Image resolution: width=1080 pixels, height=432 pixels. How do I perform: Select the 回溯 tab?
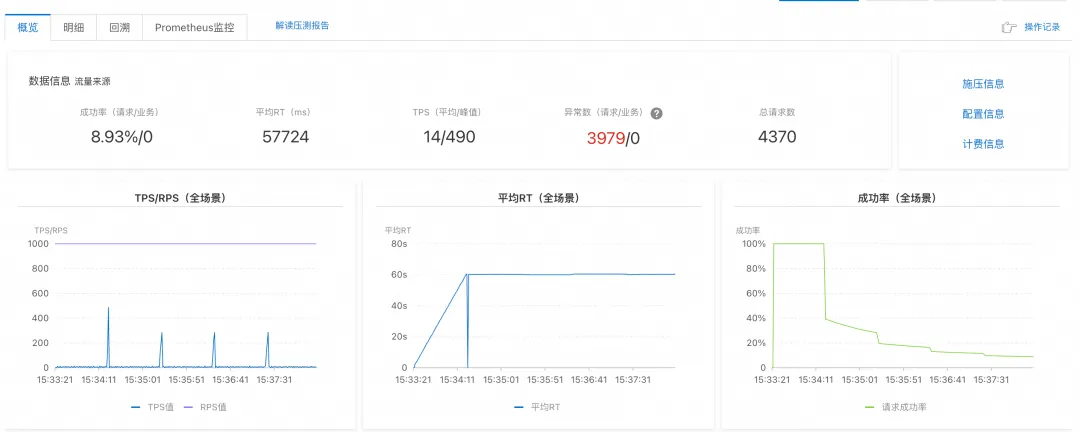click(x=119, y=28)
